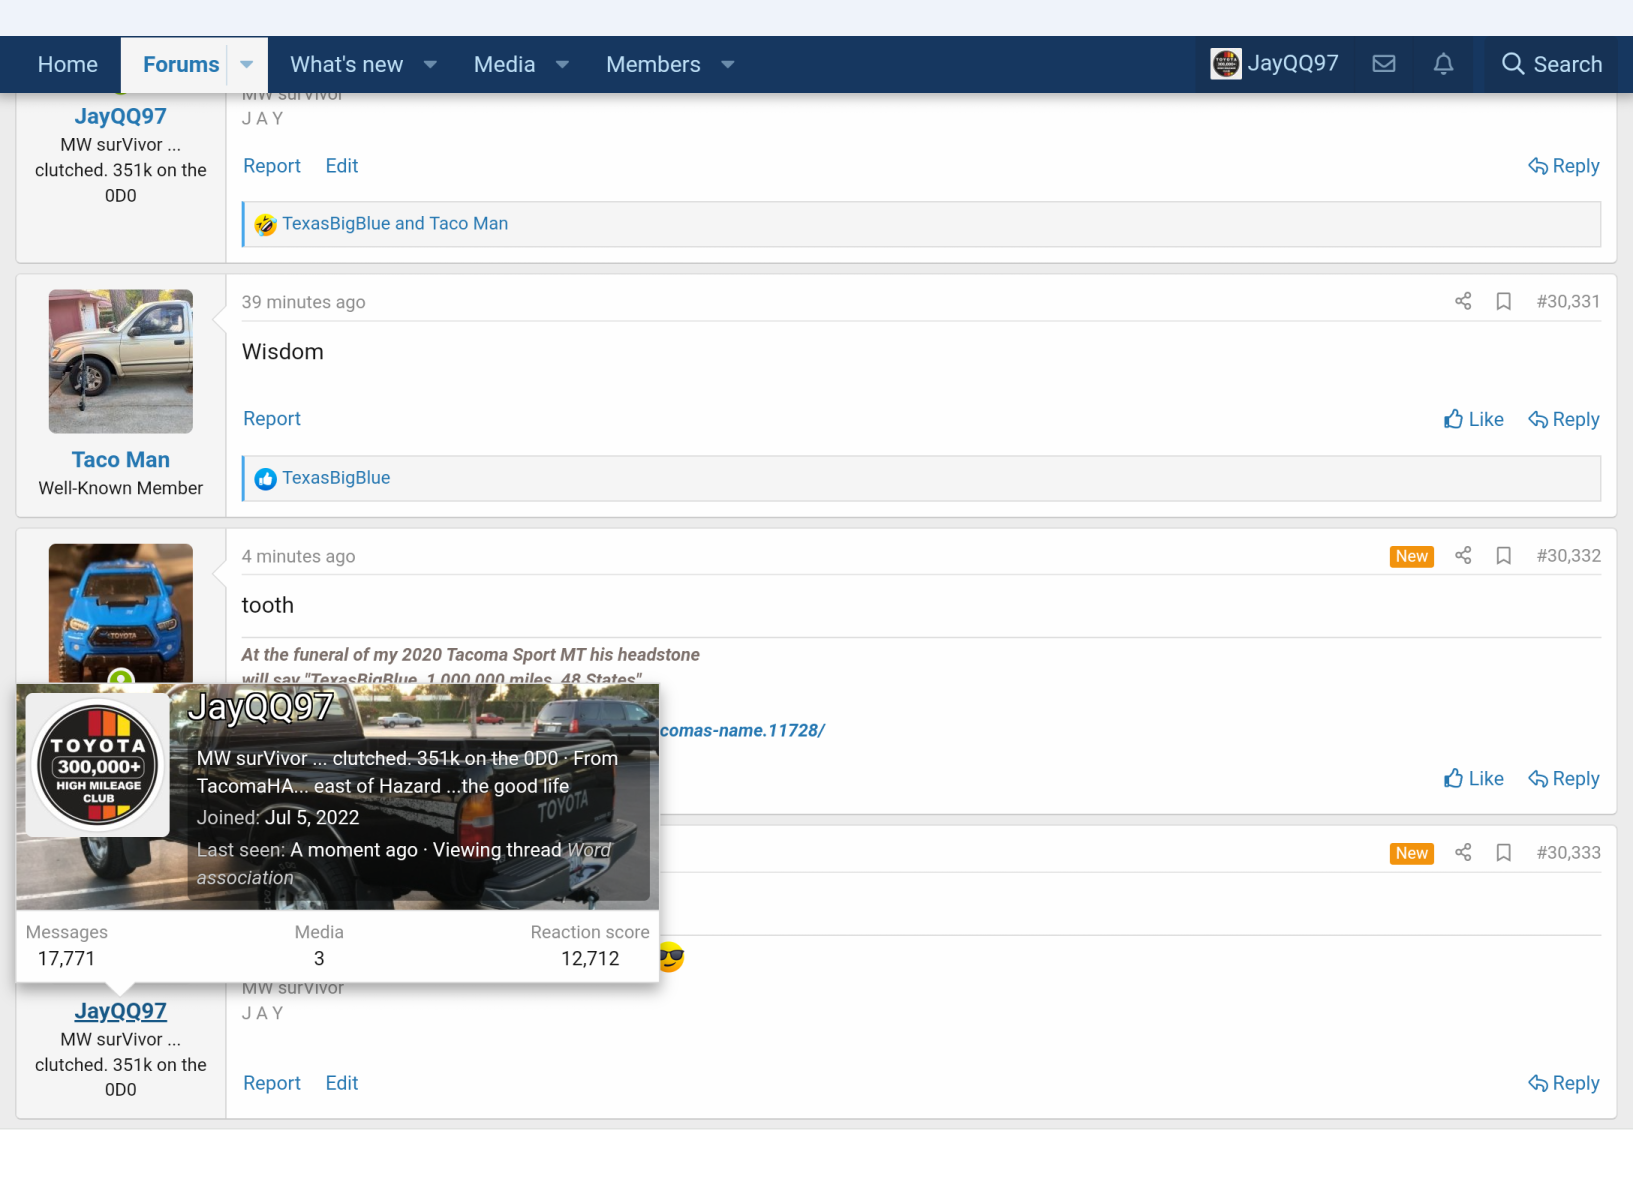This screenshot has height=1200, width=1633.
Task: Open the Media navigation tab
Action: [504, 65]
